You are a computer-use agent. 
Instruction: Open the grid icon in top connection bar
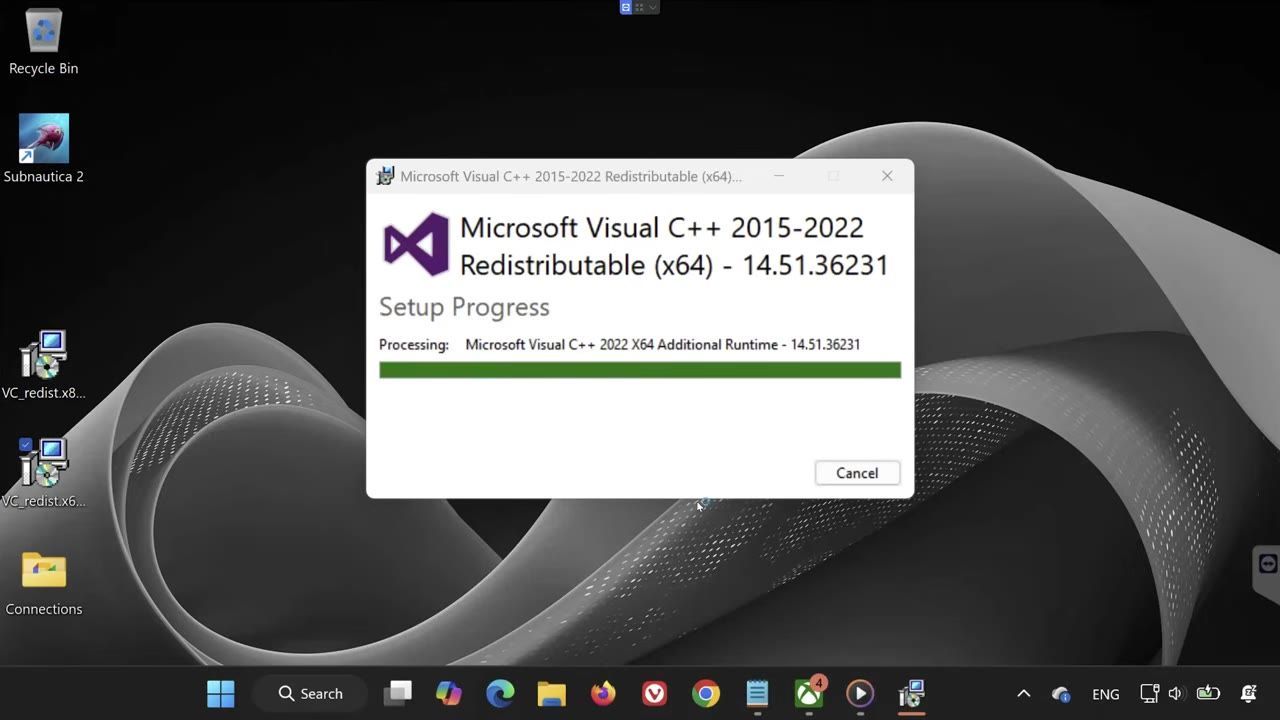point(639,7)
